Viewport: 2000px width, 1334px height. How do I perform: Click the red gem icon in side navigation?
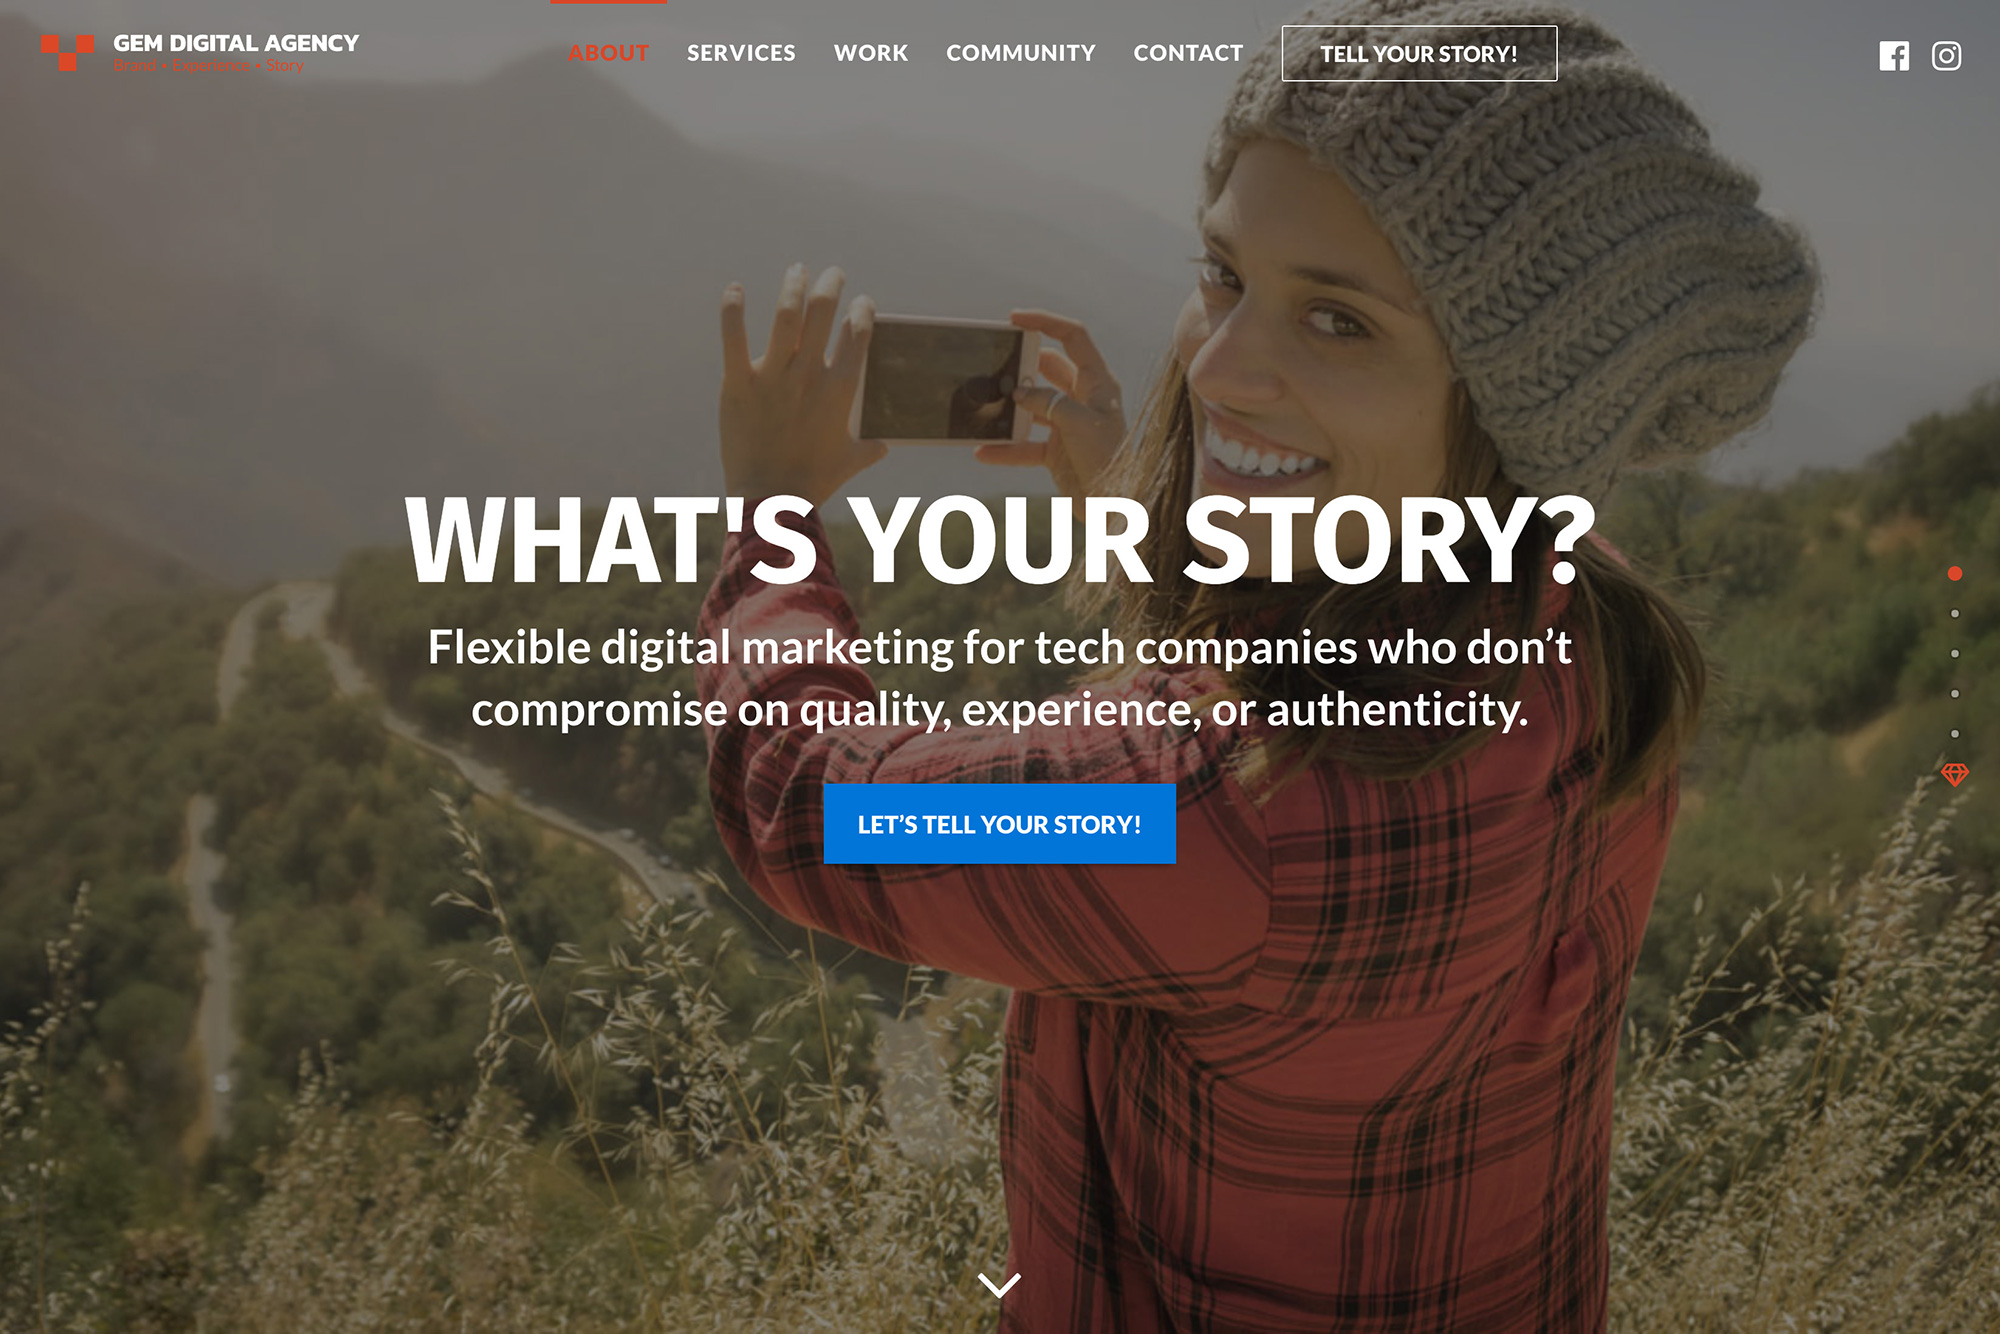(x=1955, y=775)
